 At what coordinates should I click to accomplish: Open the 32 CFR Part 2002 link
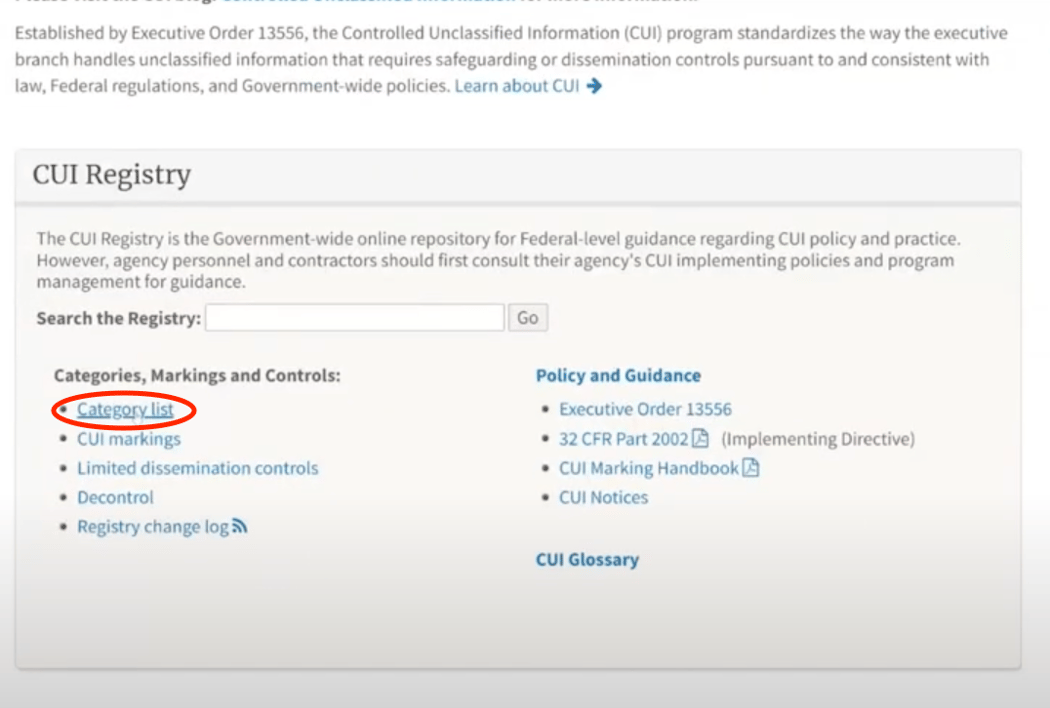click(x=624, y=438)
